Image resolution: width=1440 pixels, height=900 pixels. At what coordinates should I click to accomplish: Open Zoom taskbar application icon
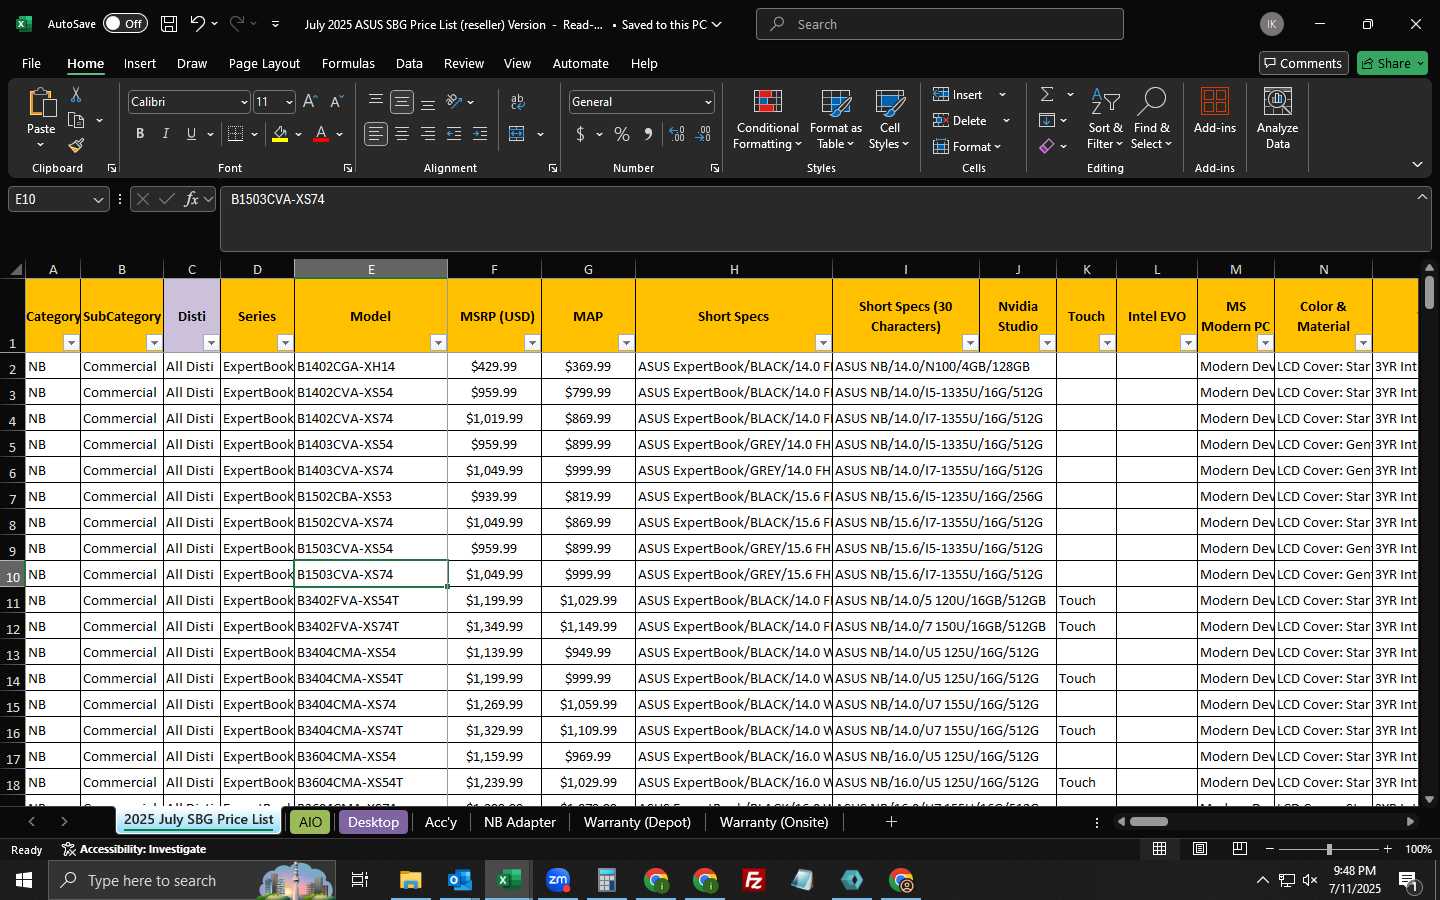pyautogui.click(x=558, y=880)
